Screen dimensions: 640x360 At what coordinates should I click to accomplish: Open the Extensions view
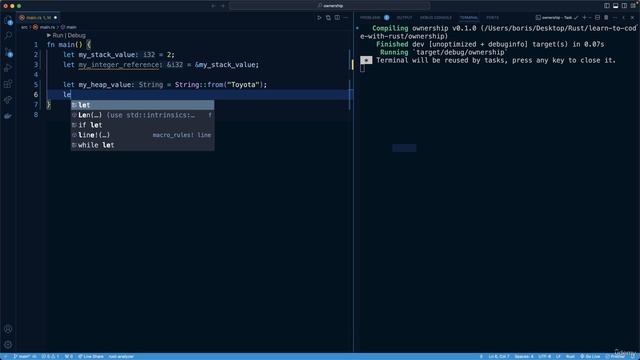point(8,84)
